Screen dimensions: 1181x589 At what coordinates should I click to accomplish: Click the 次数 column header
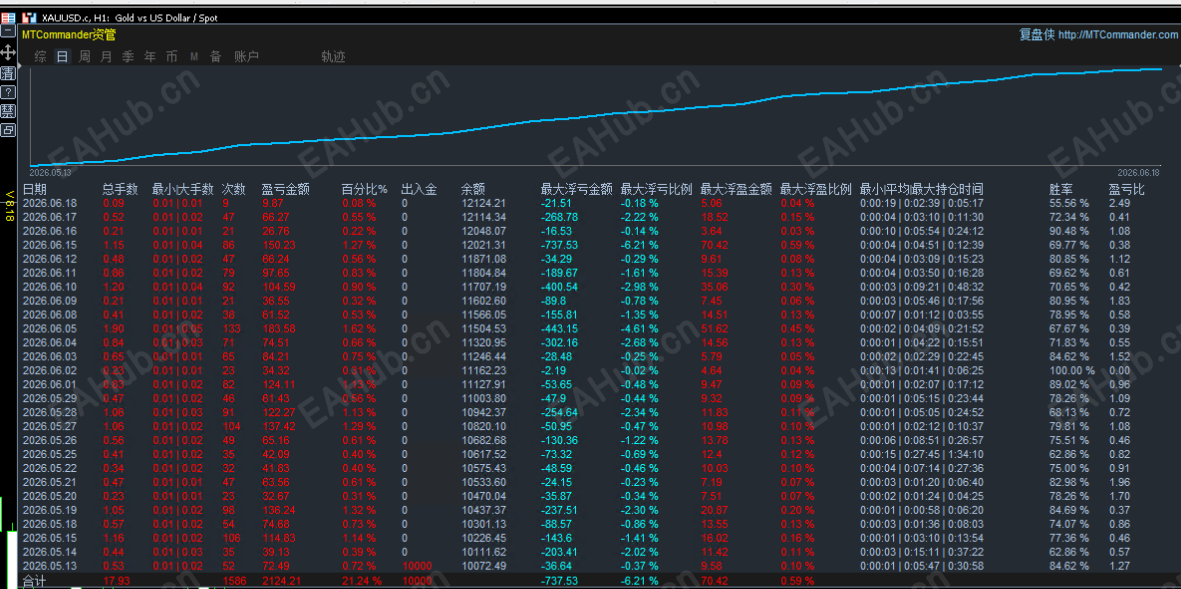pyautogui.click(x=233, y=189)
